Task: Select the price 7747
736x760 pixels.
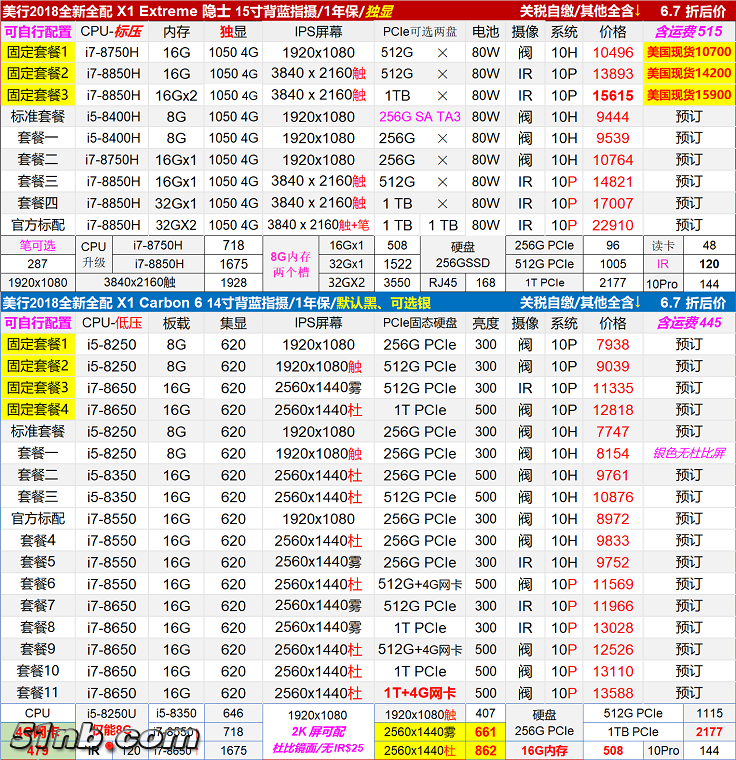Action: 613,432
